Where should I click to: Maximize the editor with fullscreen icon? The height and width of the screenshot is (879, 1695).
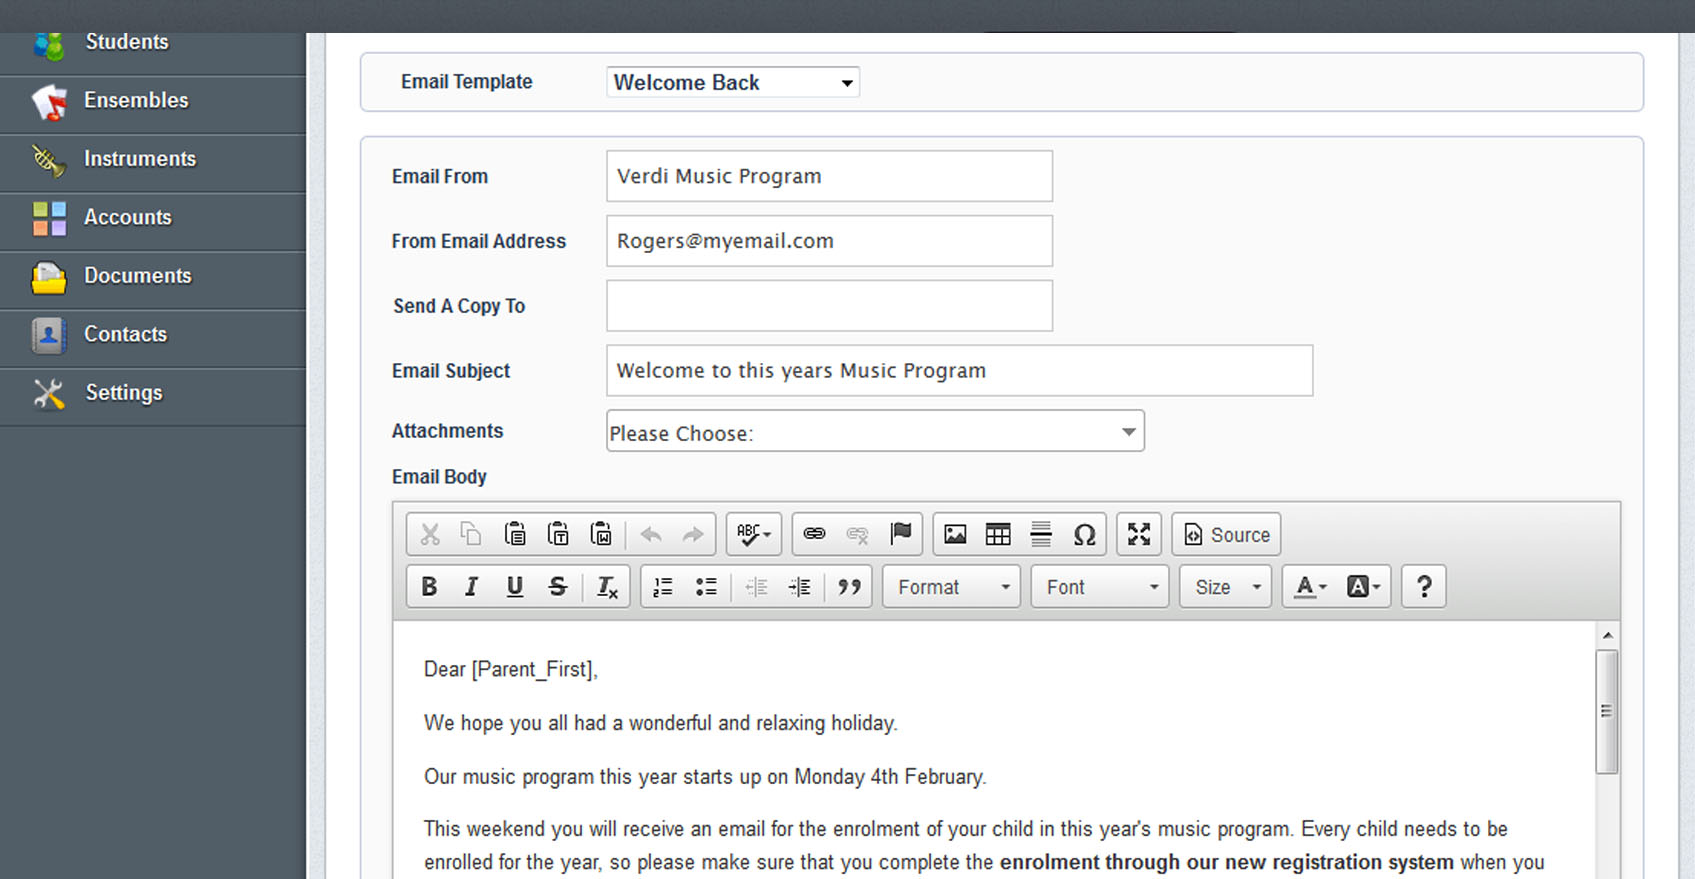pos(1138,534)
